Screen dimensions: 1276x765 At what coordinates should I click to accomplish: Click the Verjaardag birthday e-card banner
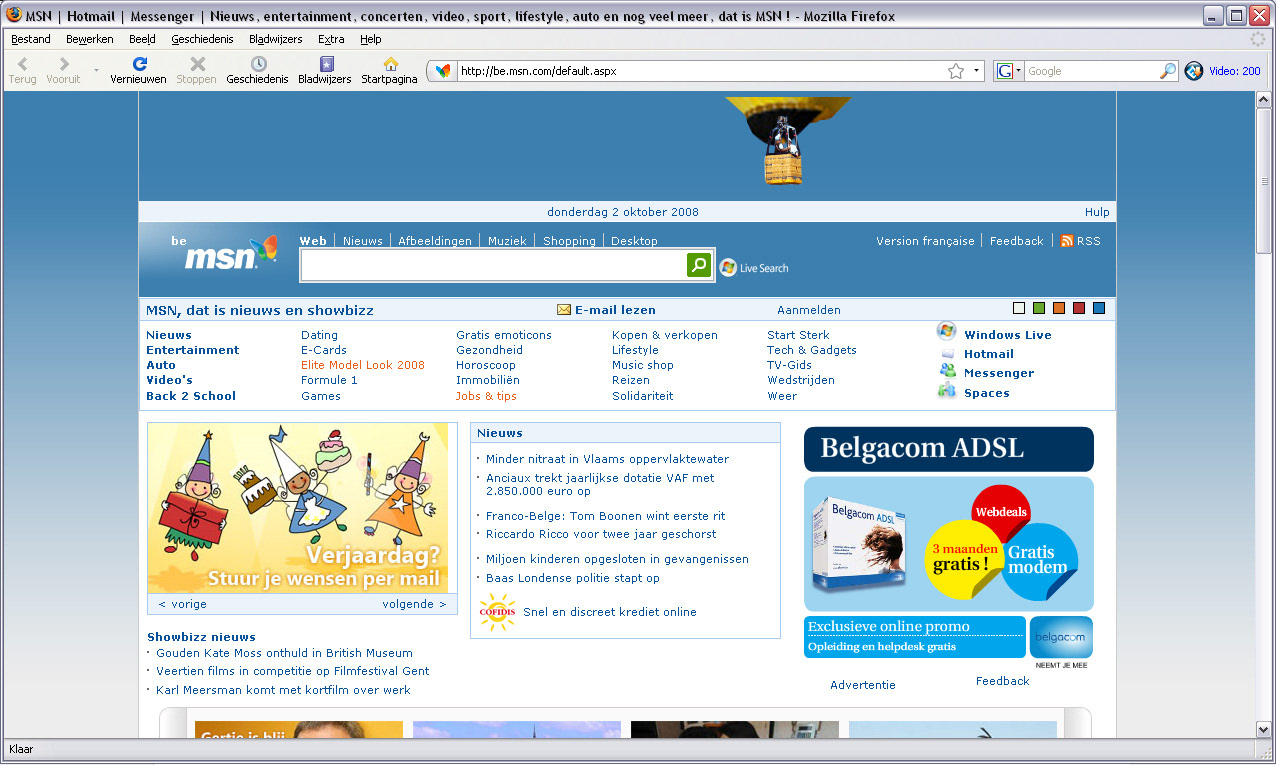click(298, 508)
